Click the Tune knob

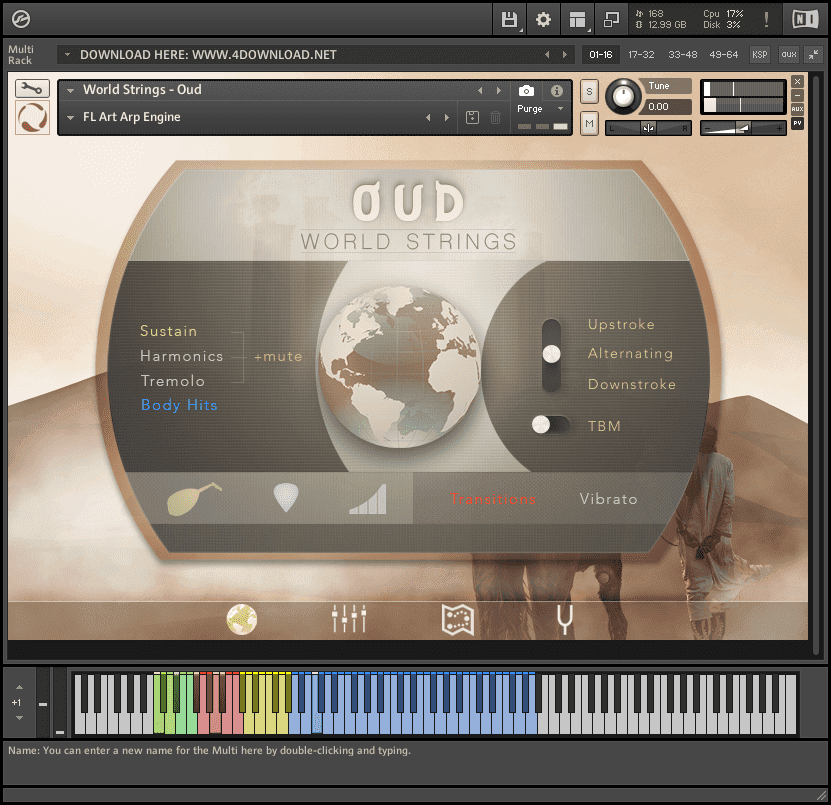[623, 97]
